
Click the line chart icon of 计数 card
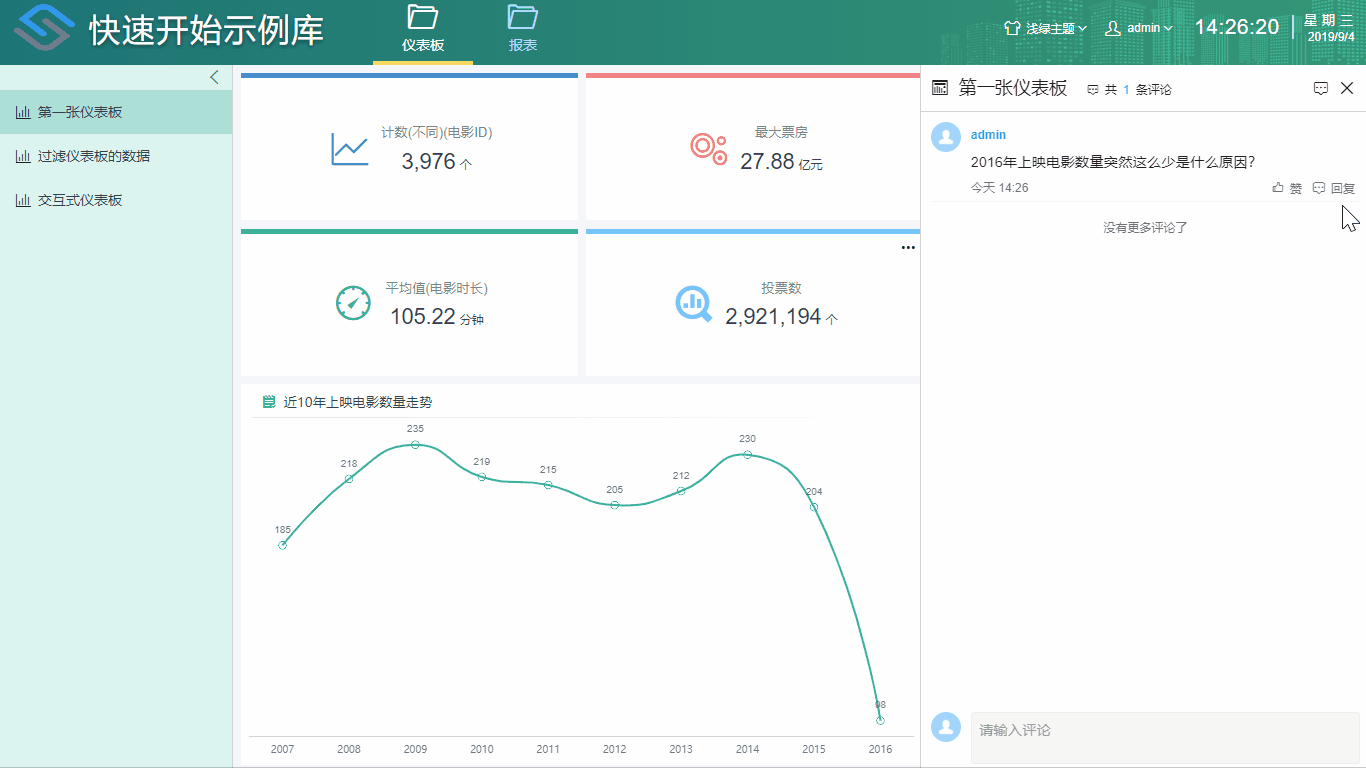[350, 150]
